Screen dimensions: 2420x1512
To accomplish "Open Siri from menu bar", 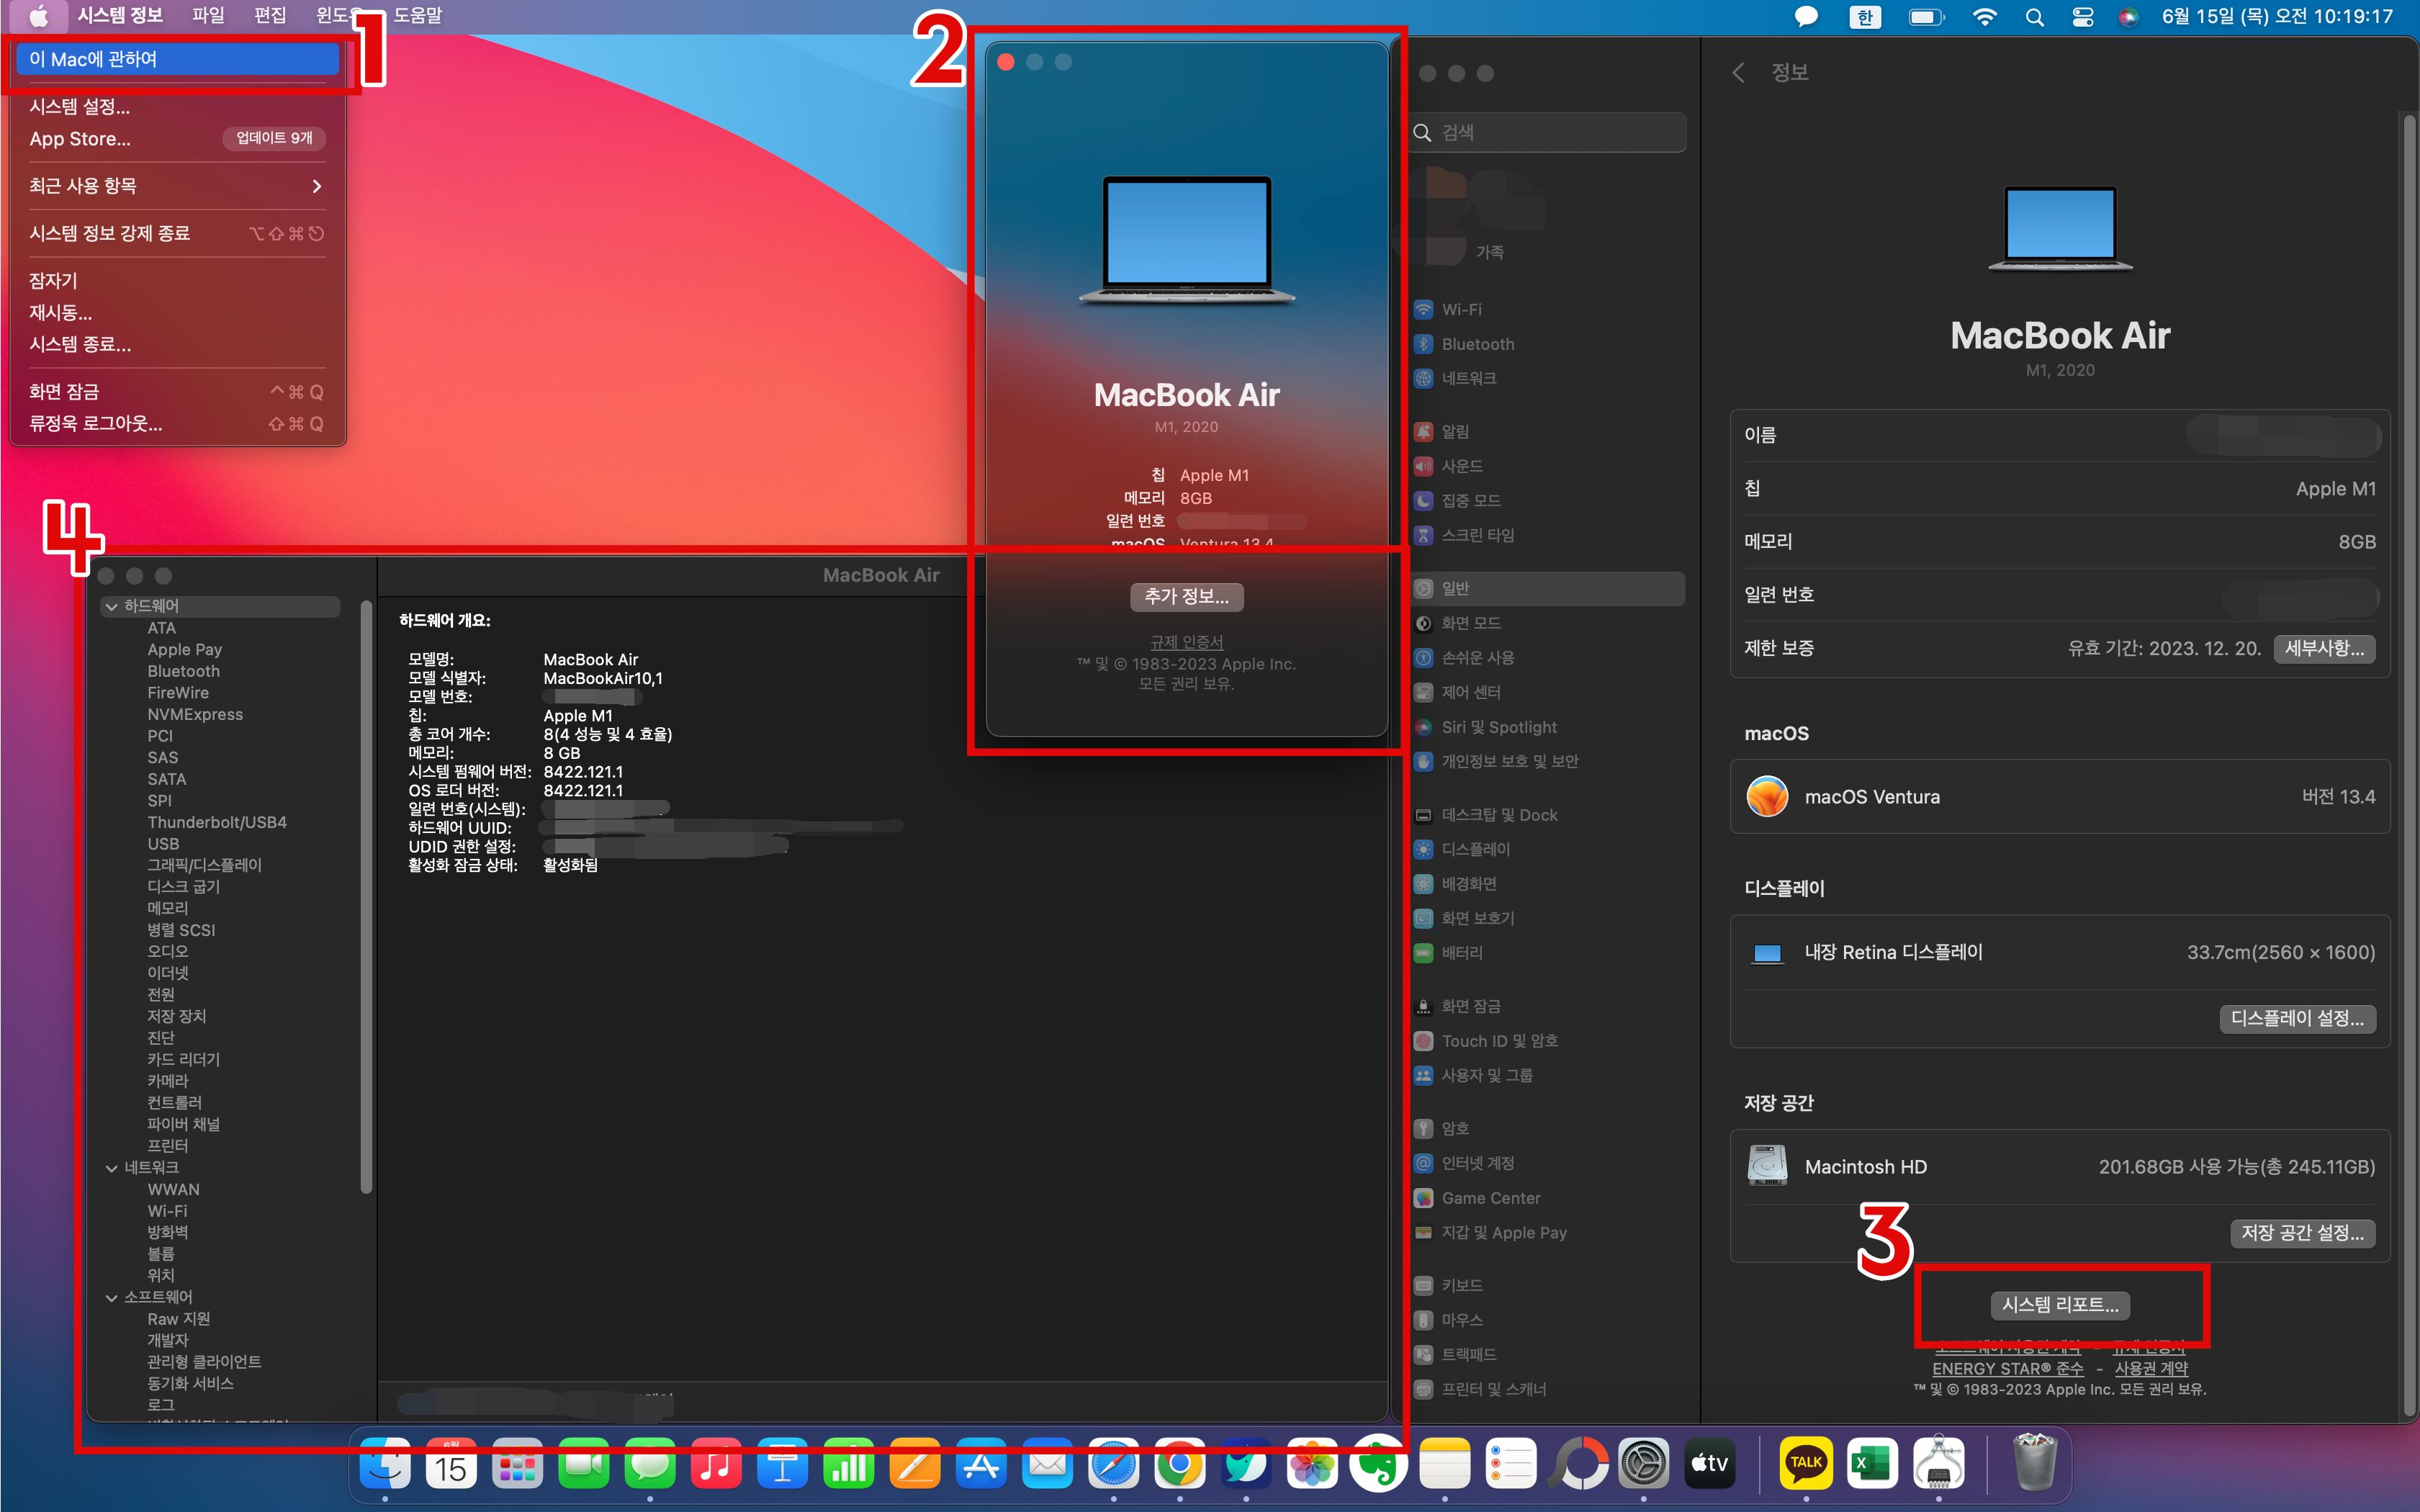I will [2128, 17].
